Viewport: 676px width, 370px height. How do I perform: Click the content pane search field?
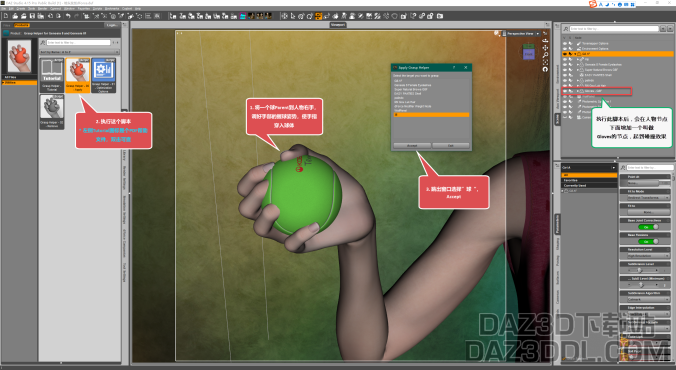(78, 43)
